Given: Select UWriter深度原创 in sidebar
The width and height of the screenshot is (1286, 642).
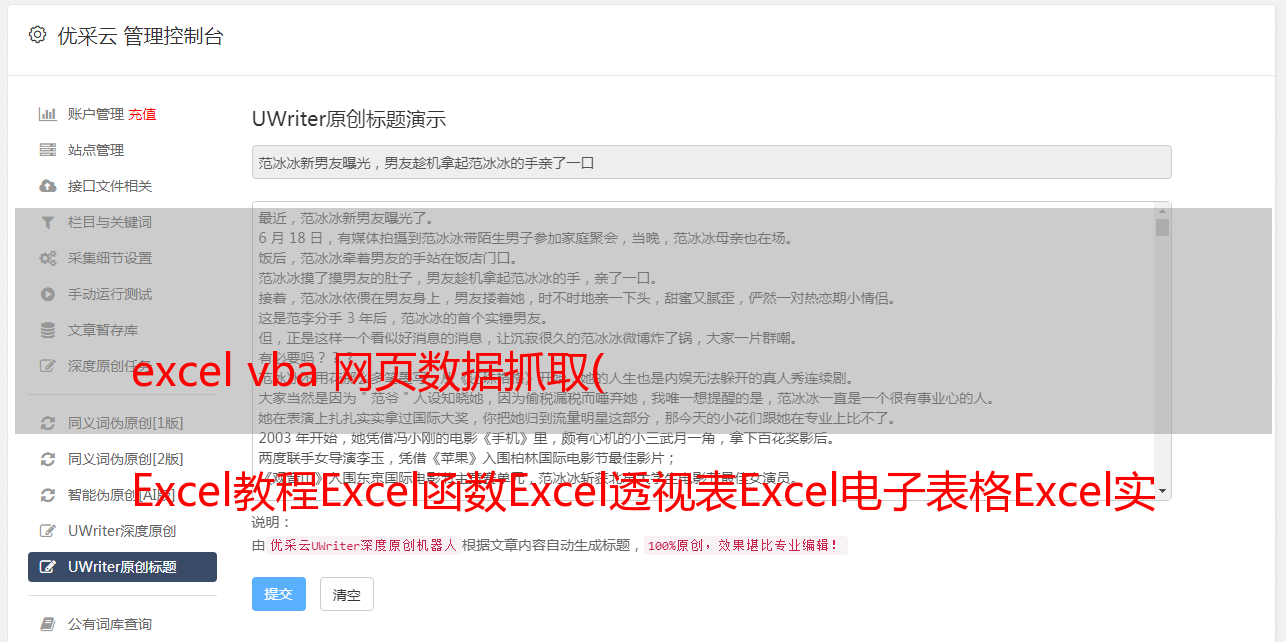Looking at the screenshot, I should click(x=122, y=531).
